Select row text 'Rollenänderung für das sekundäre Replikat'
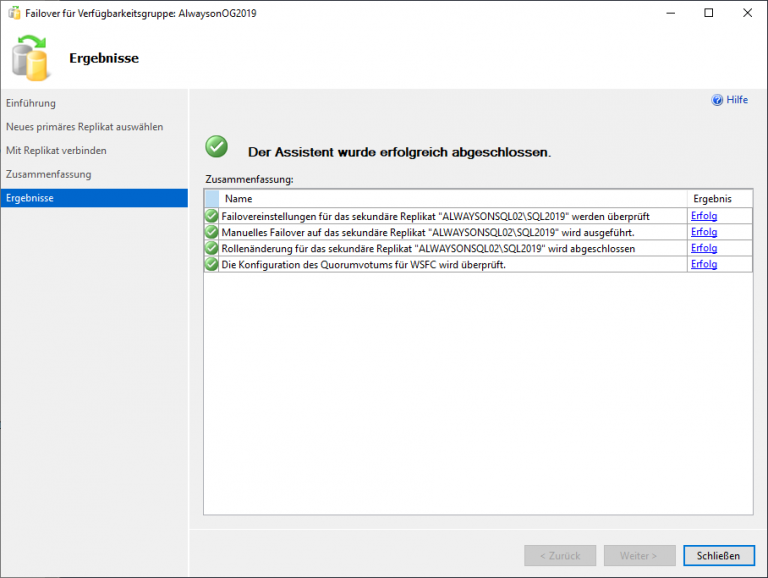768x578 pixels. pyautogui.click(x=428, y=249)
